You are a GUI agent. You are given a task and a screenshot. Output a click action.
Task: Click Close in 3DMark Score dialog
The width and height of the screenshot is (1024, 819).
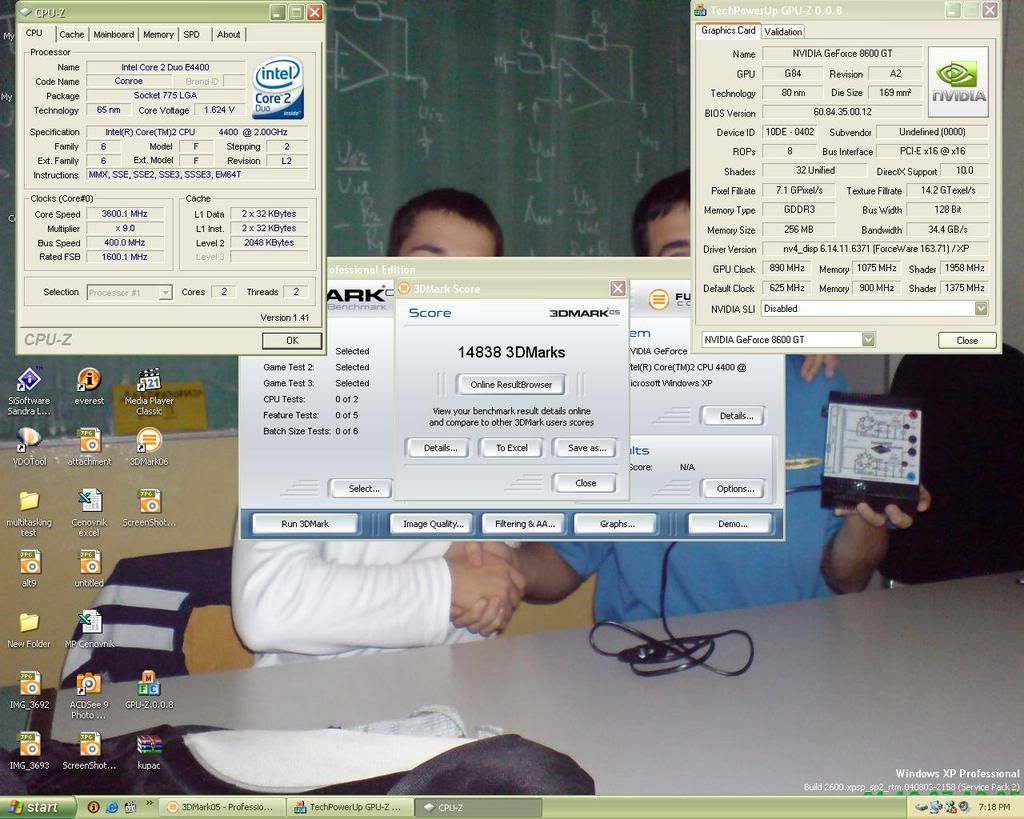coord(585,483)
